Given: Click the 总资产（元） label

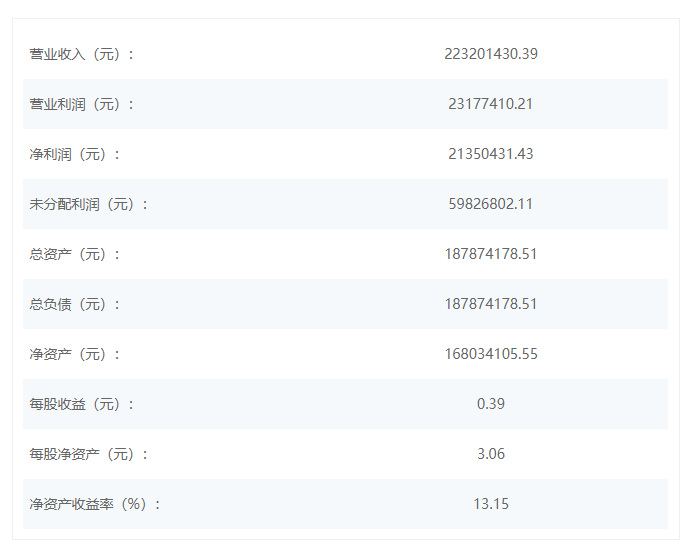Looking at the screenshot, I should coord(75,254).
